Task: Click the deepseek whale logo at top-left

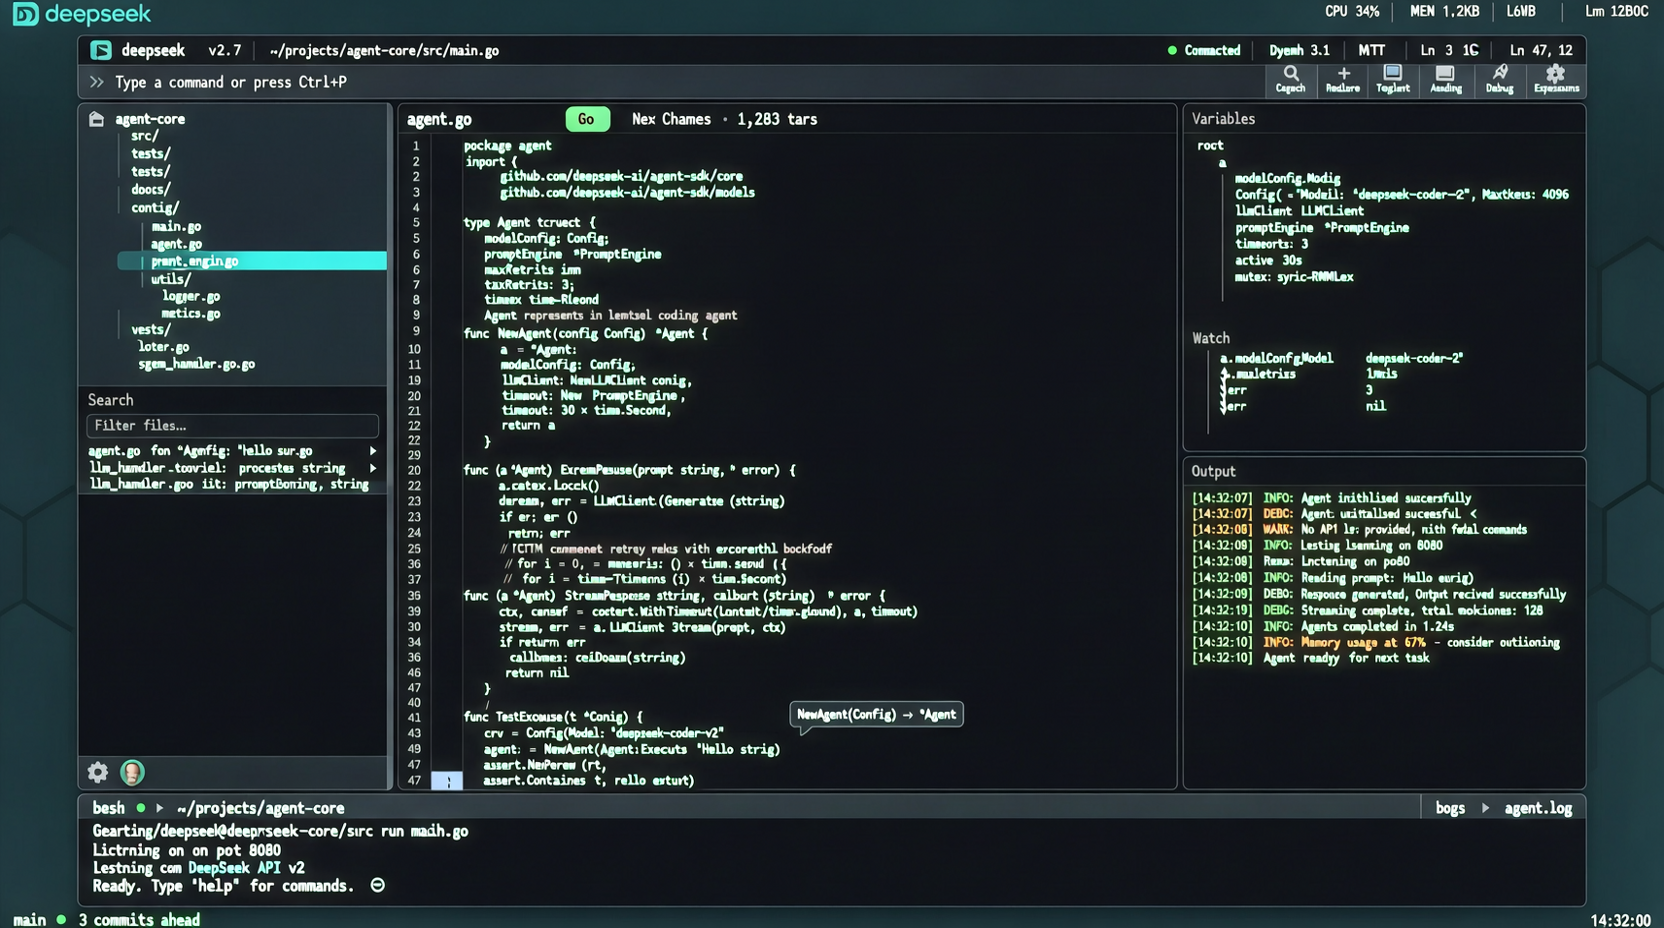Action: [x=25, y=14]
